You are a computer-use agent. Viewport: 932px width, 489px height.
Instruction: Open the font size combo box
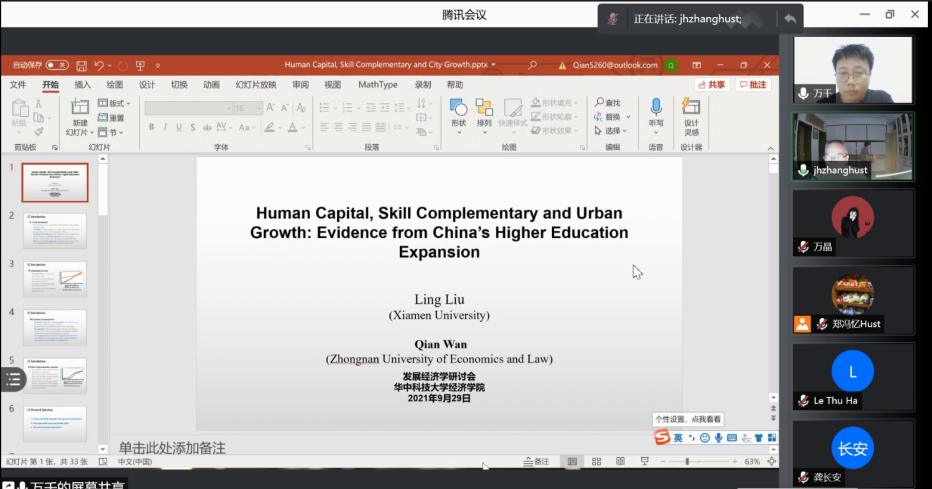pos(249,108)
